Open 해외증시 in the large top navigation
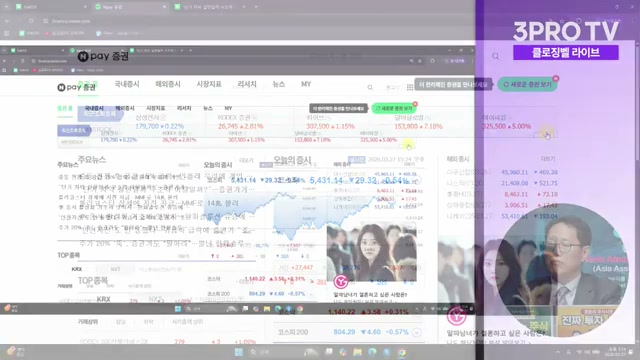 click(x=168, y=84)
